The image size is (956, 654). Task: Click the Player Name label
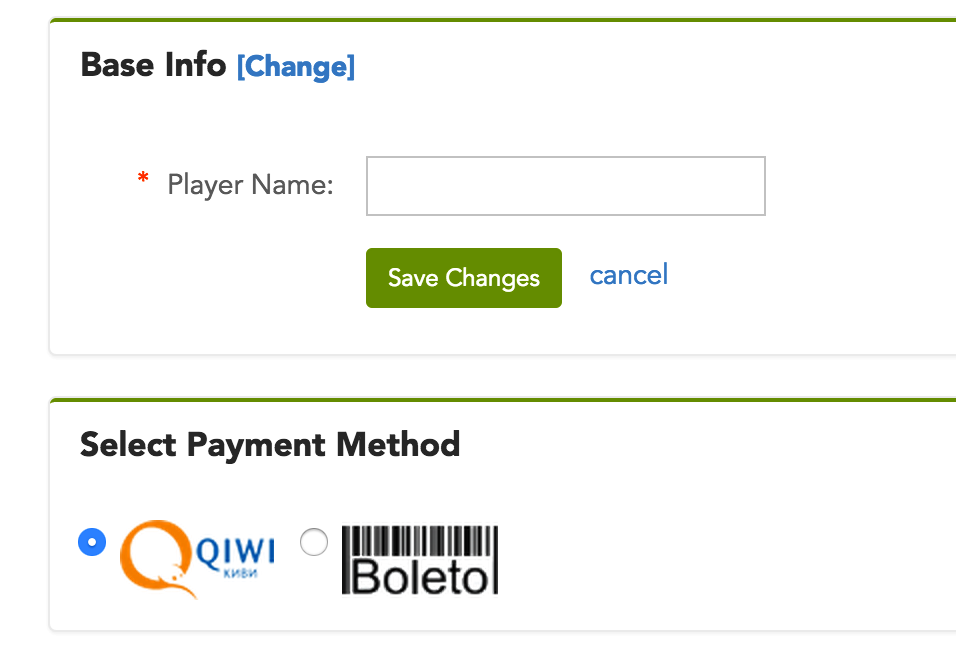[250, 186]
